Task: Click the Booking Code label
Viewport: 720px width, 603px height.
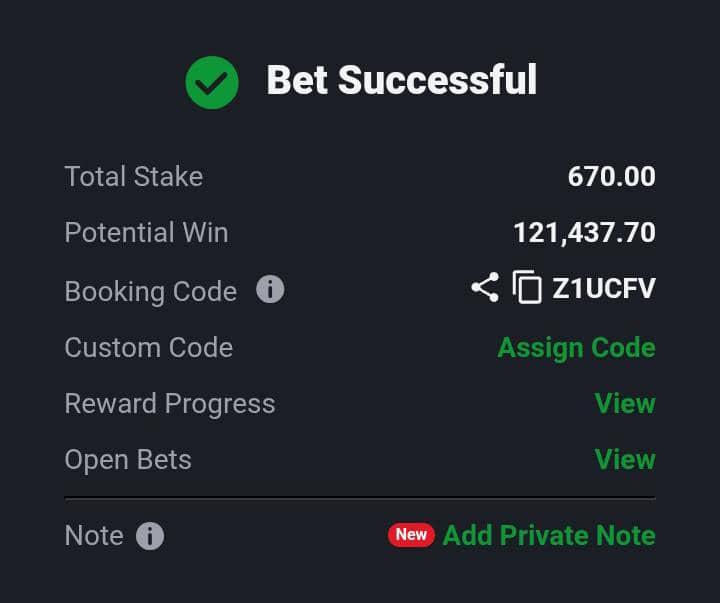Action: (x=151, y=292)
